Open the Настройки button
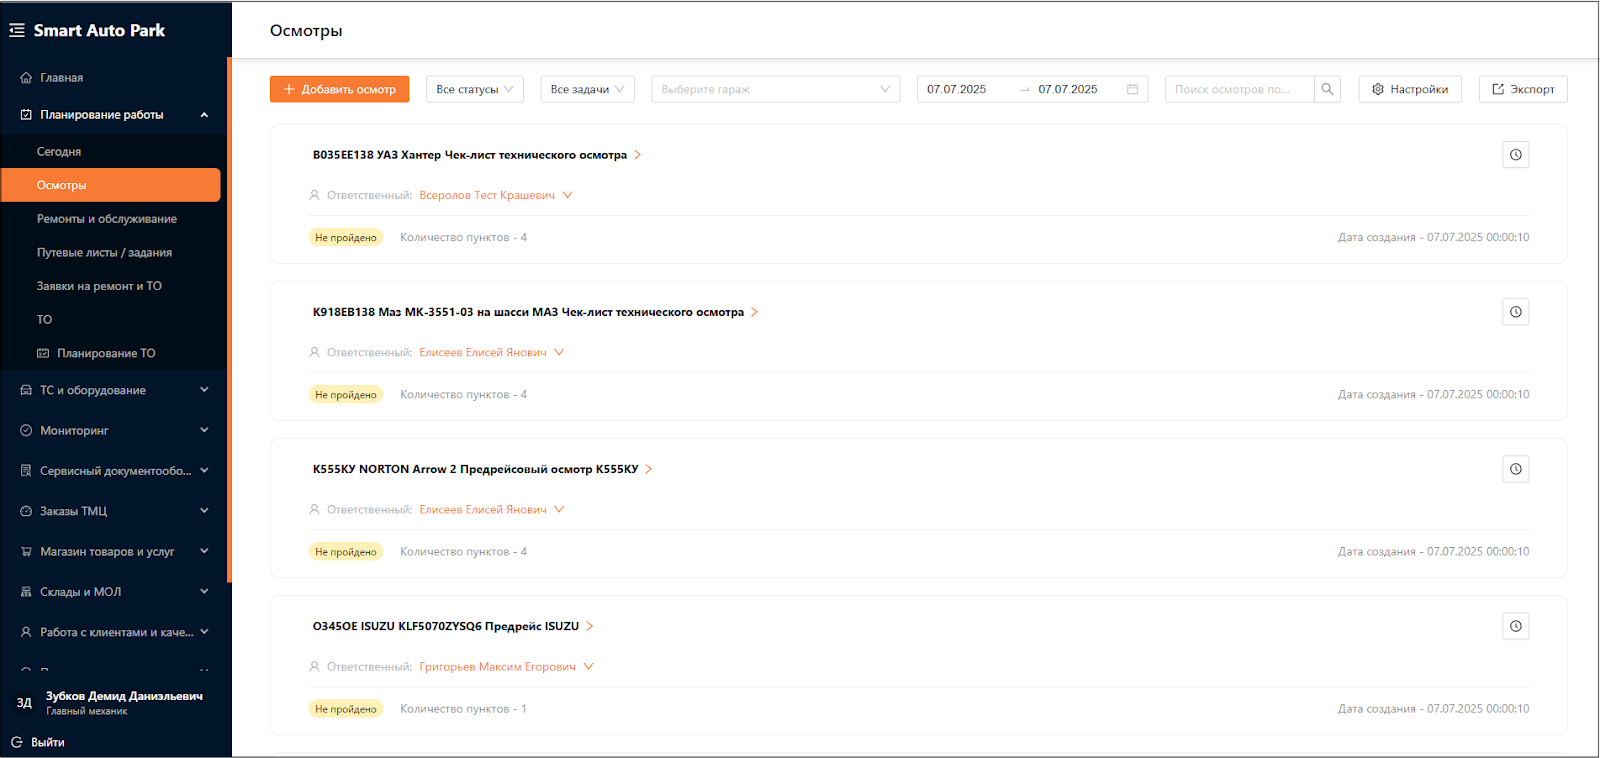This screenshot has height=758, width=1600. 1409,89
